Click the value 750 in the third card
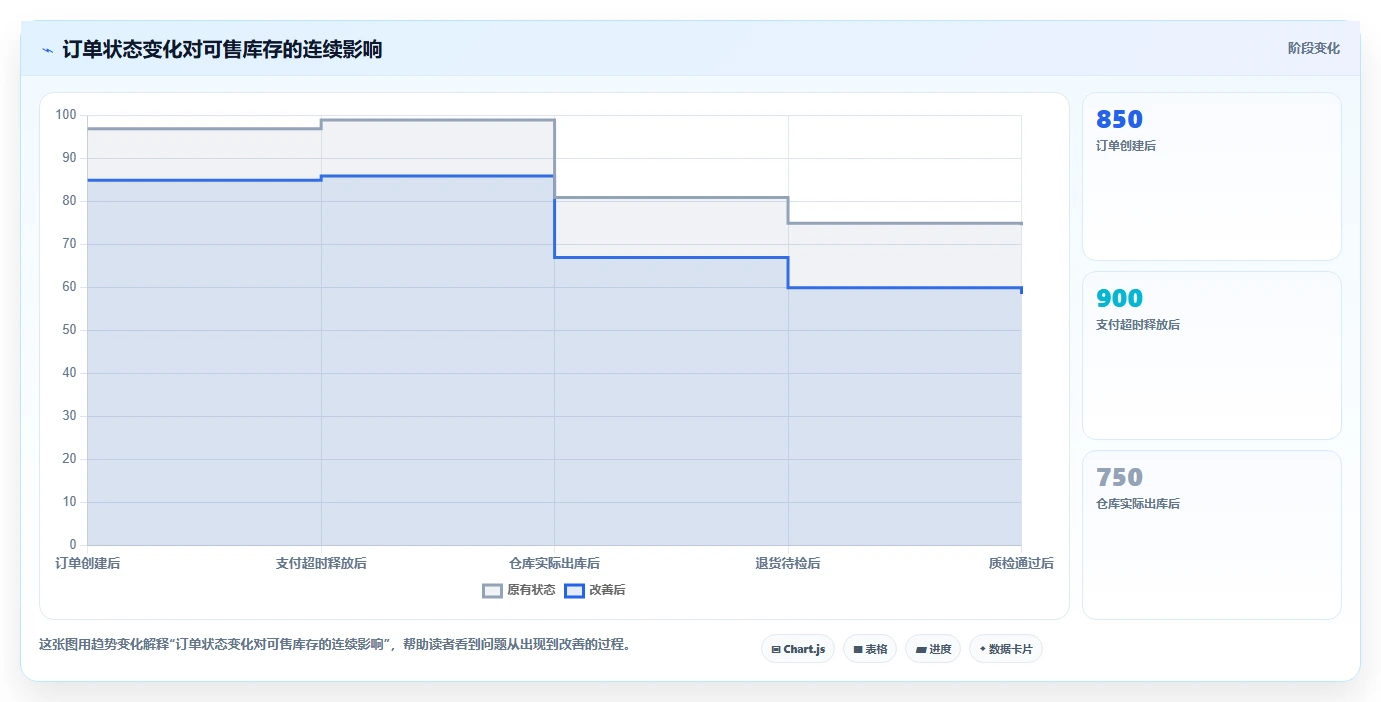This screenshot has width=1381, height=702. click(x=1119, y=477)
